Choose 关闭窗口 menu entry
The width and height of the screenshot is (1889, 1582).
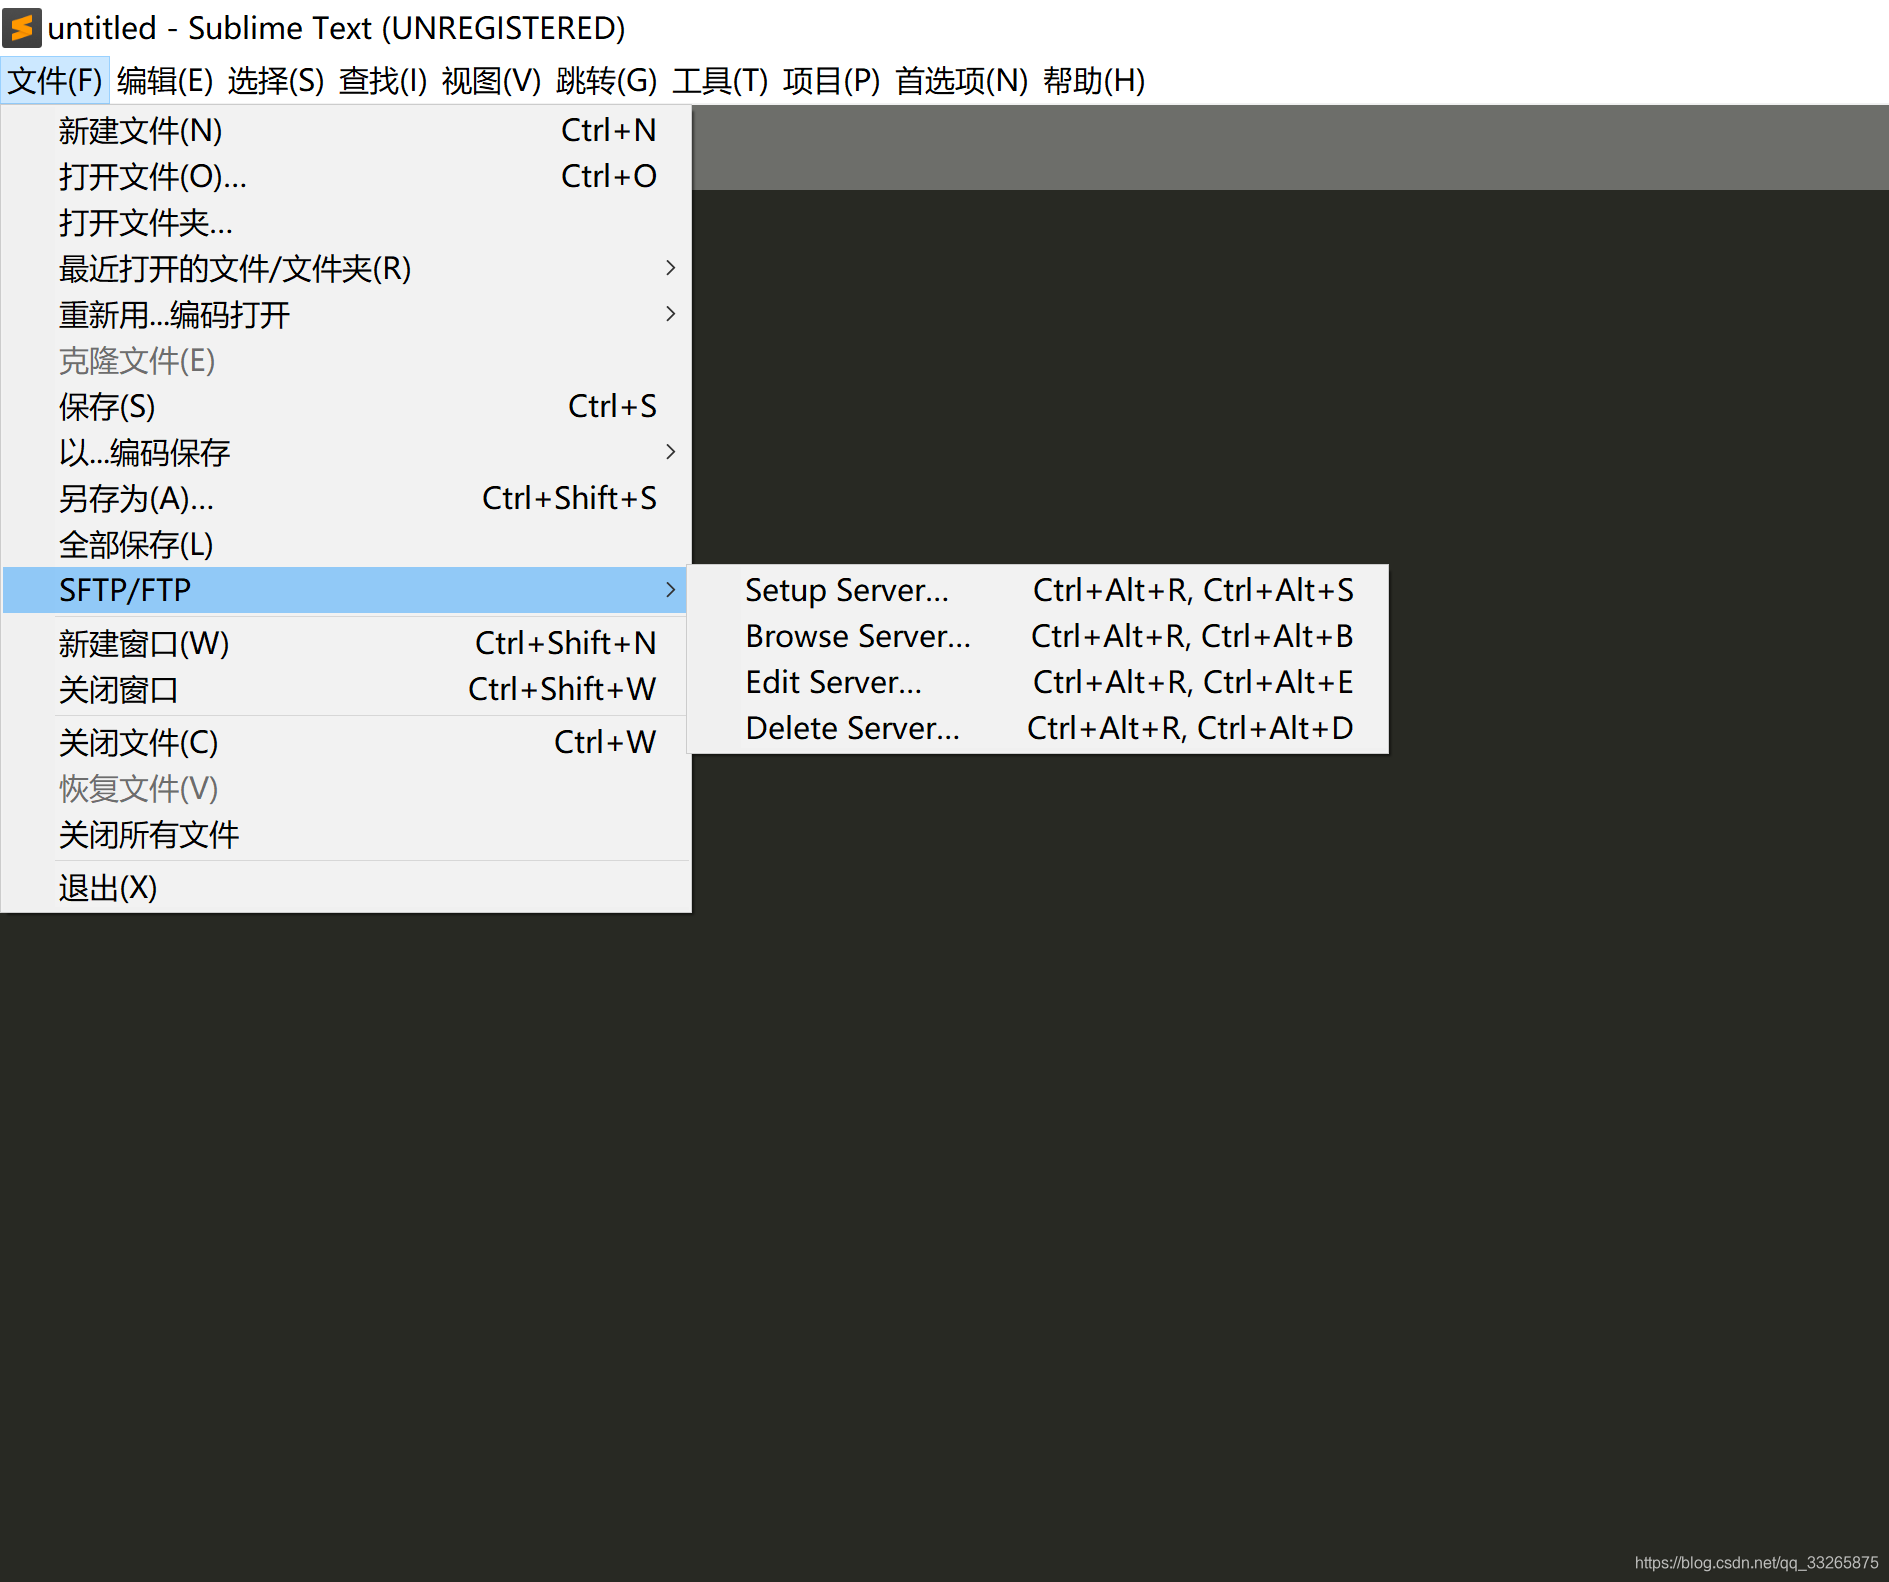346,690
